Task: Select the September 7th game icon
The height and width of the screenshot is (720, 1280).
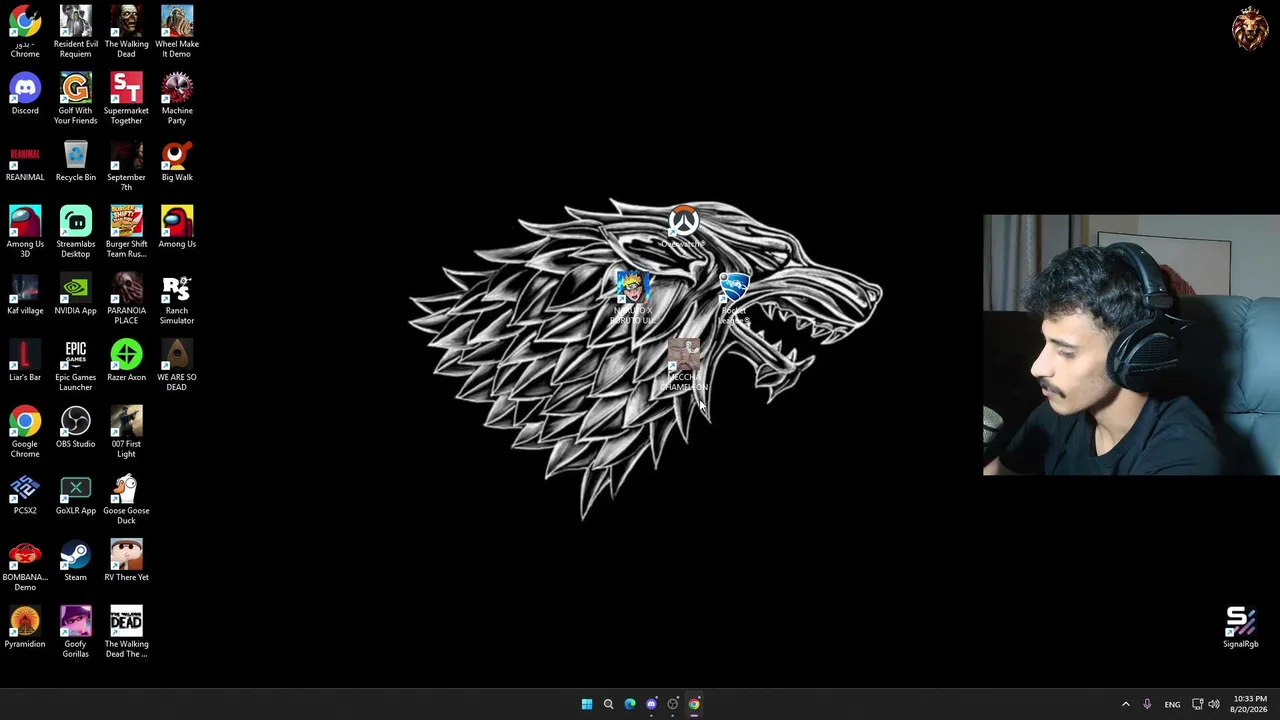Action: pos(126,166)
